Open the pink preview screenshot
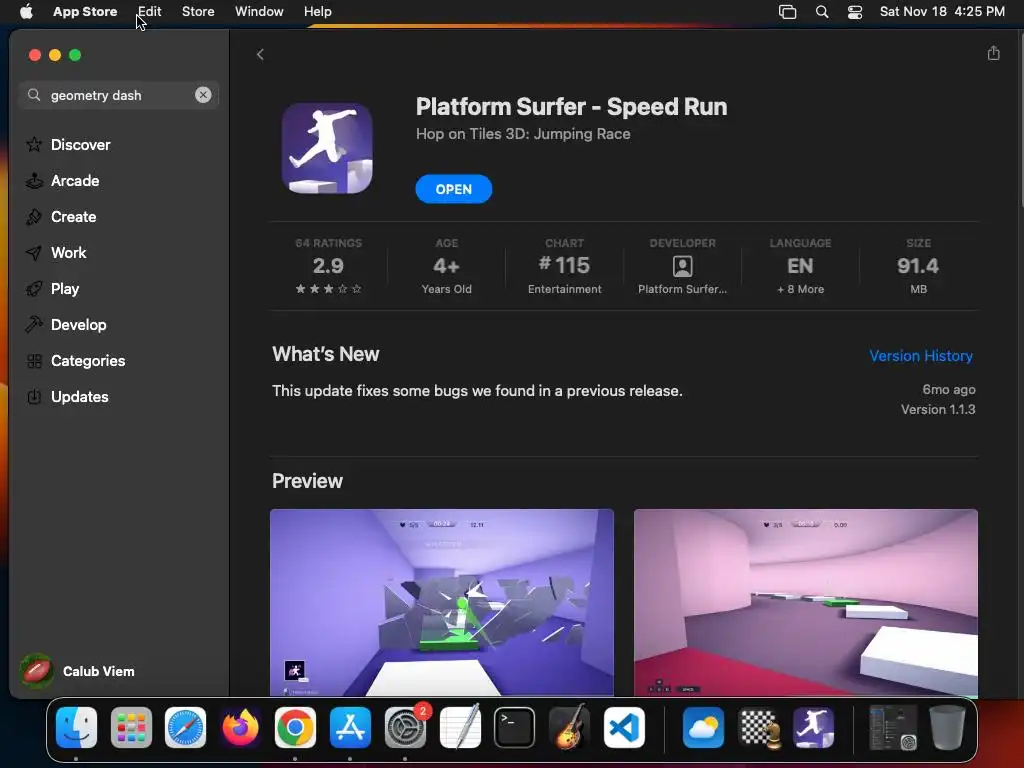Viewport: 1024px width, 768px height. pos(805,602)
